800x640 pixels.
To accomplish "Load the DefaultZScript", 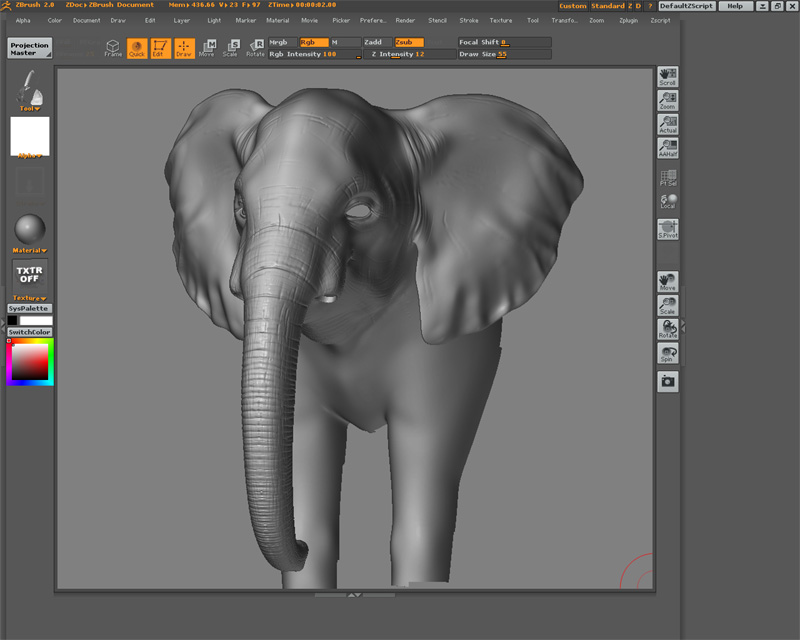I will (687, 6).
